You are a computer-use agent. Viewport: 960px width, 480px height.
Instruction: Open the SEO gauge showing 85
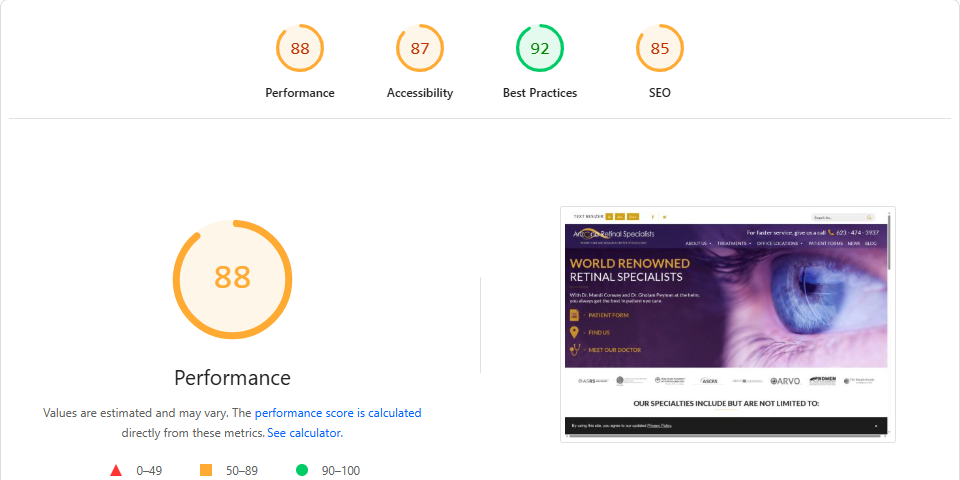pos(660,48)
